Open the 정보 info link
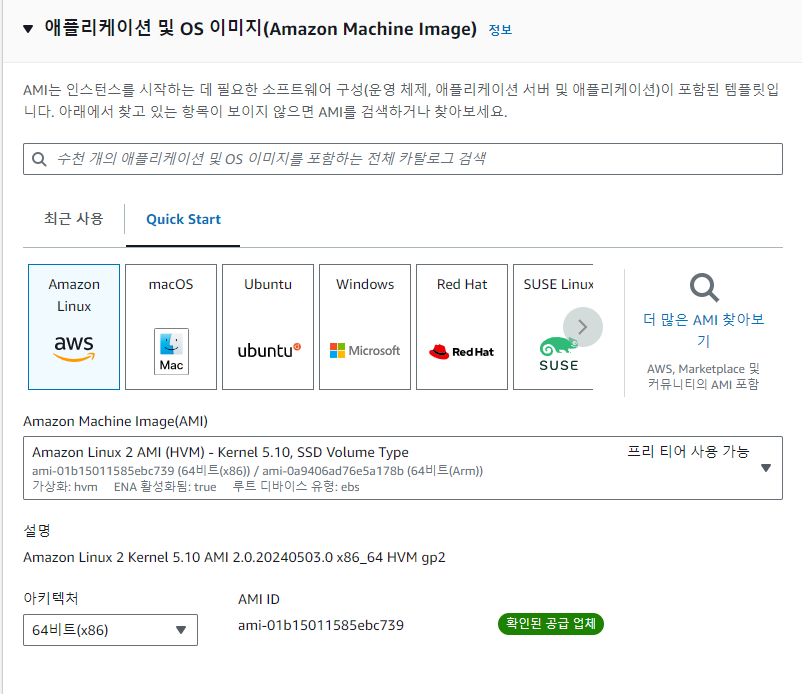This screenshot has width=802, height=694. pos(500,30)
